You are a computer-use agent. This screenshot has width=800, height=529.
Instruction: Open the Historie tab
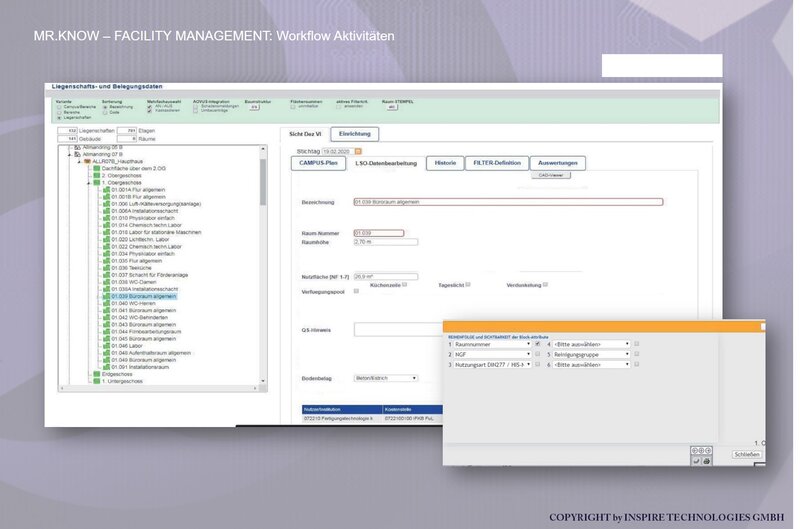[445, 163]
